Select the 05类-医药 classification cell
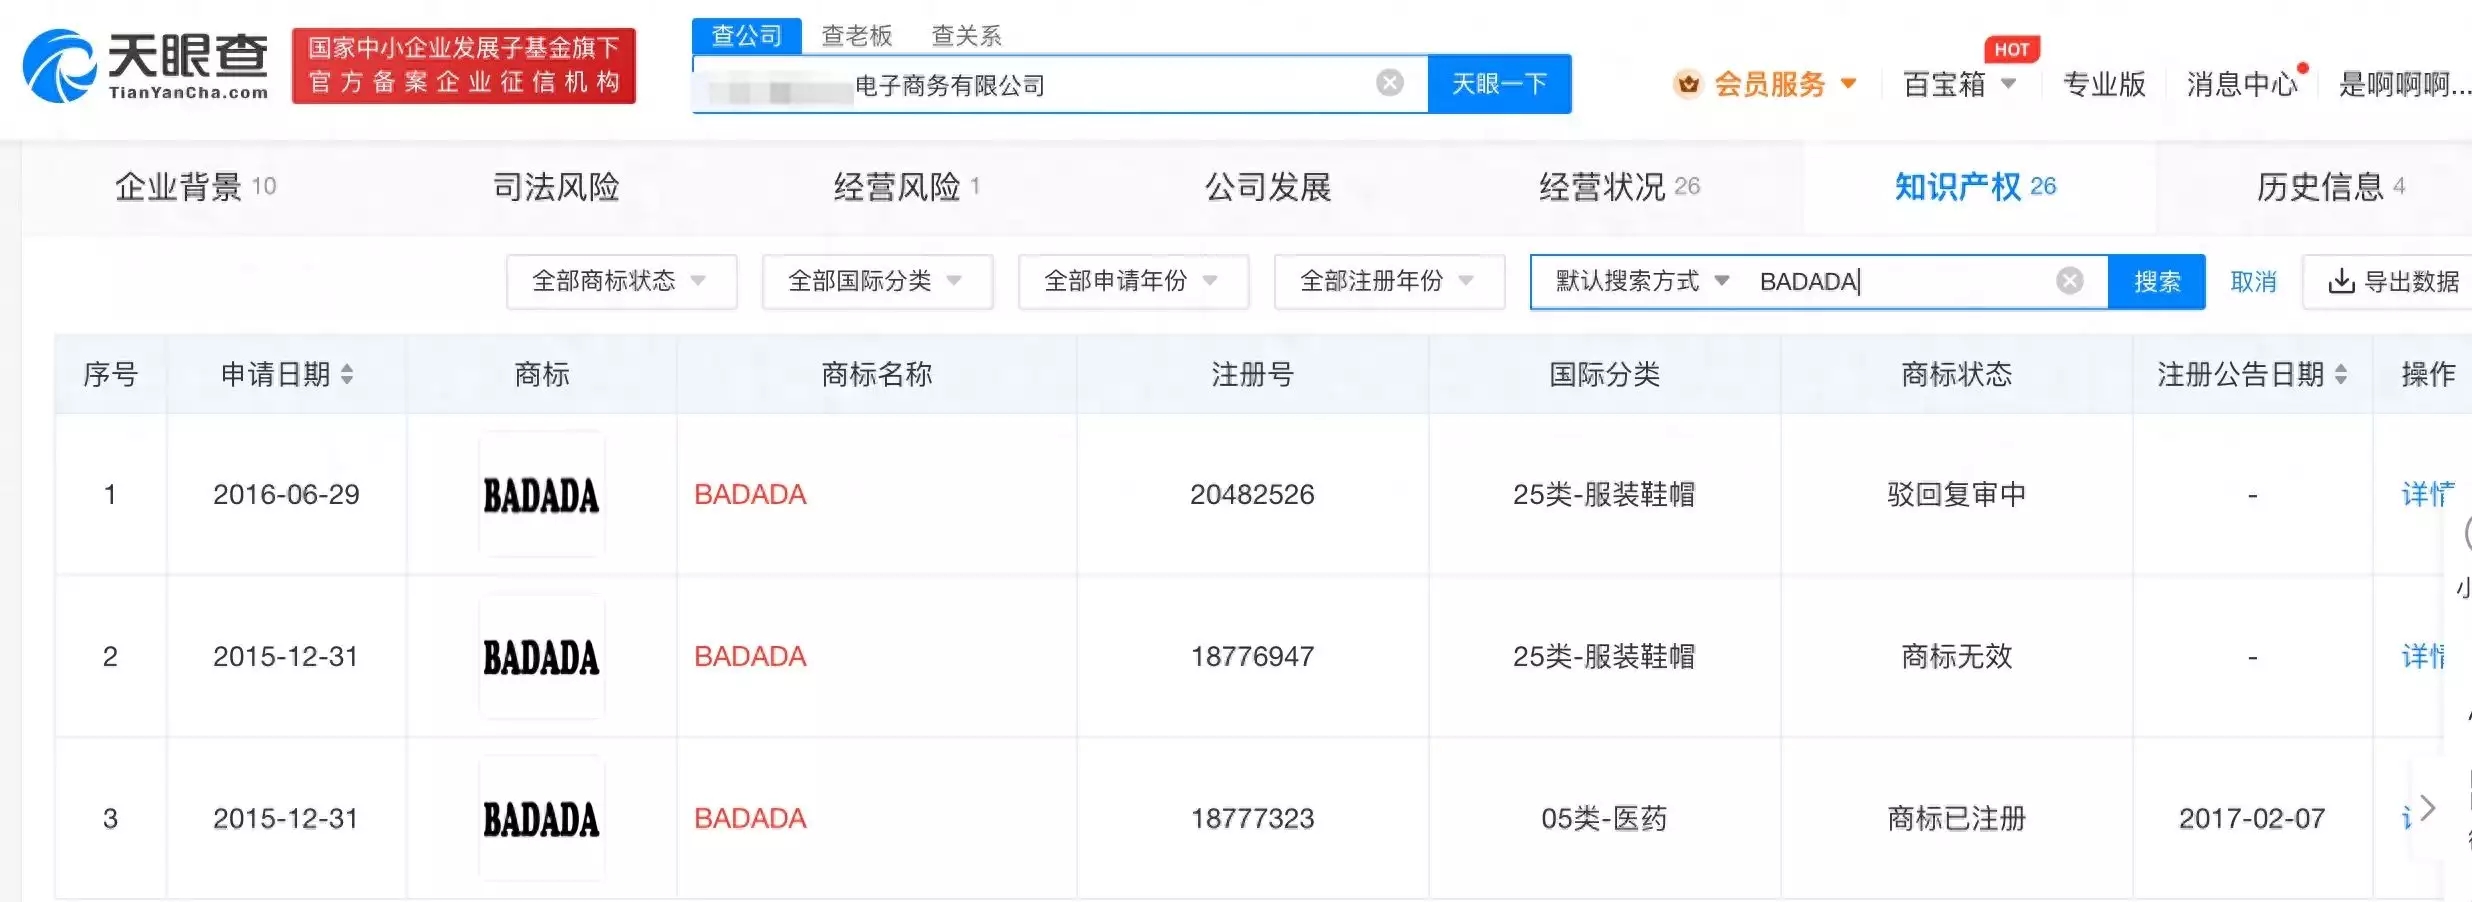The width and height of the screenshot is (2472, 902). 1604,818
